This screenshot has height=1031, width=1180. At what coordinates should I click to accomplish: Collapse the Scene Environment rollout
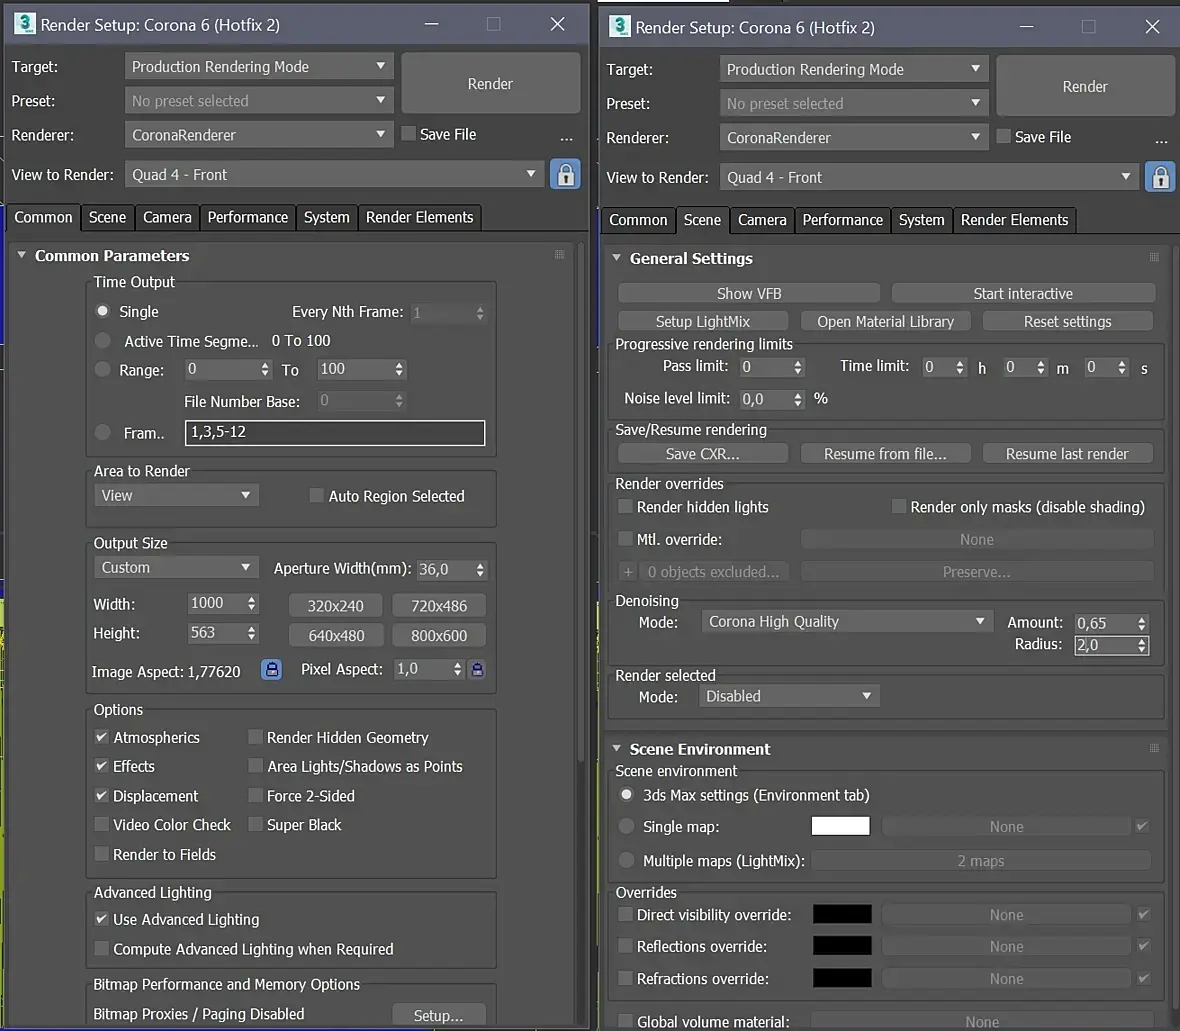(x=617, y=749)
